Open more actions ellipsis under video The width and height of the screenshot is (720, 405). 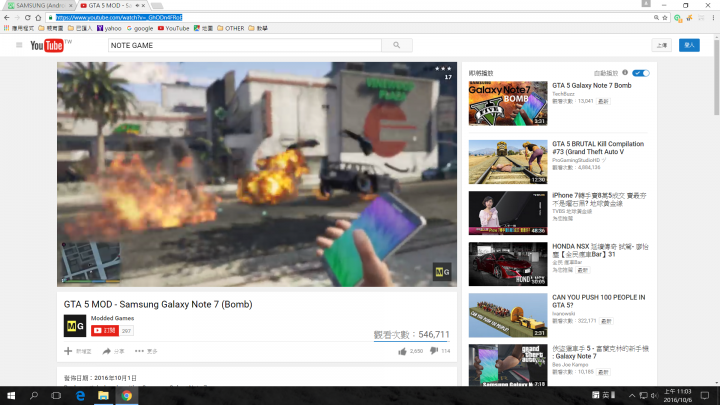139,351
